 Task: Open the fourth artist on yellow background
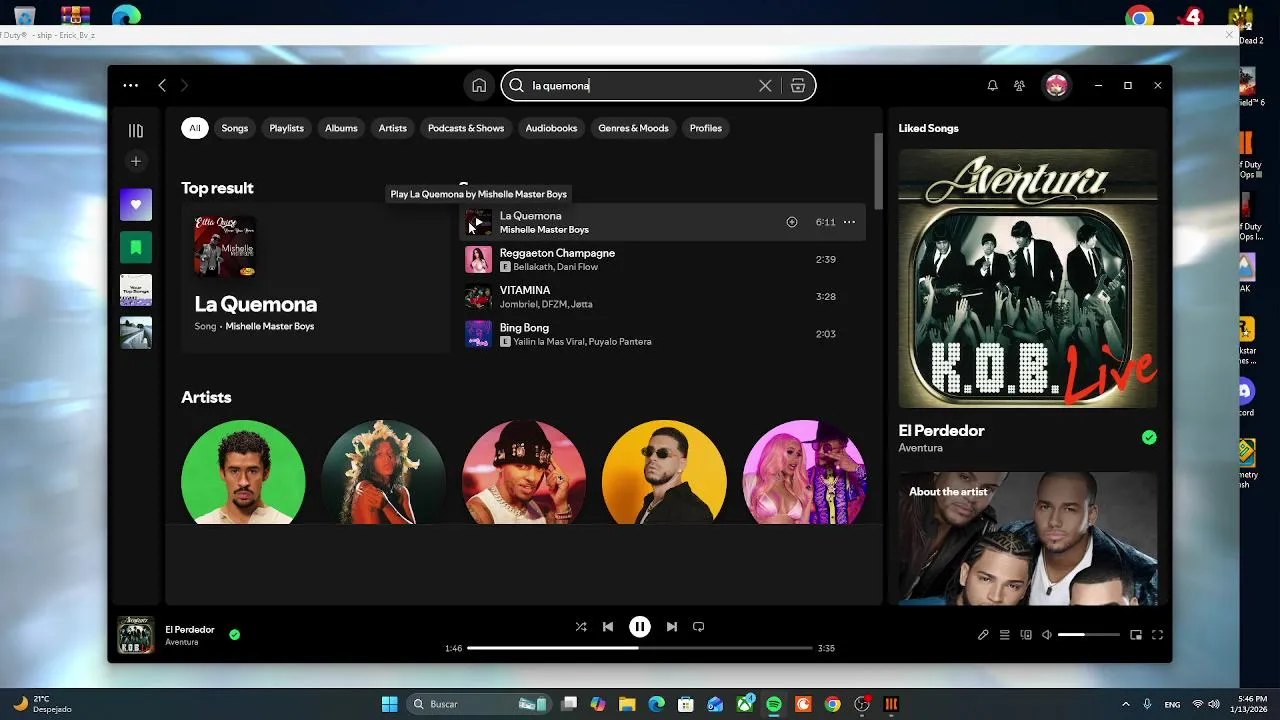pyautogui.click(x=664, y=472)
